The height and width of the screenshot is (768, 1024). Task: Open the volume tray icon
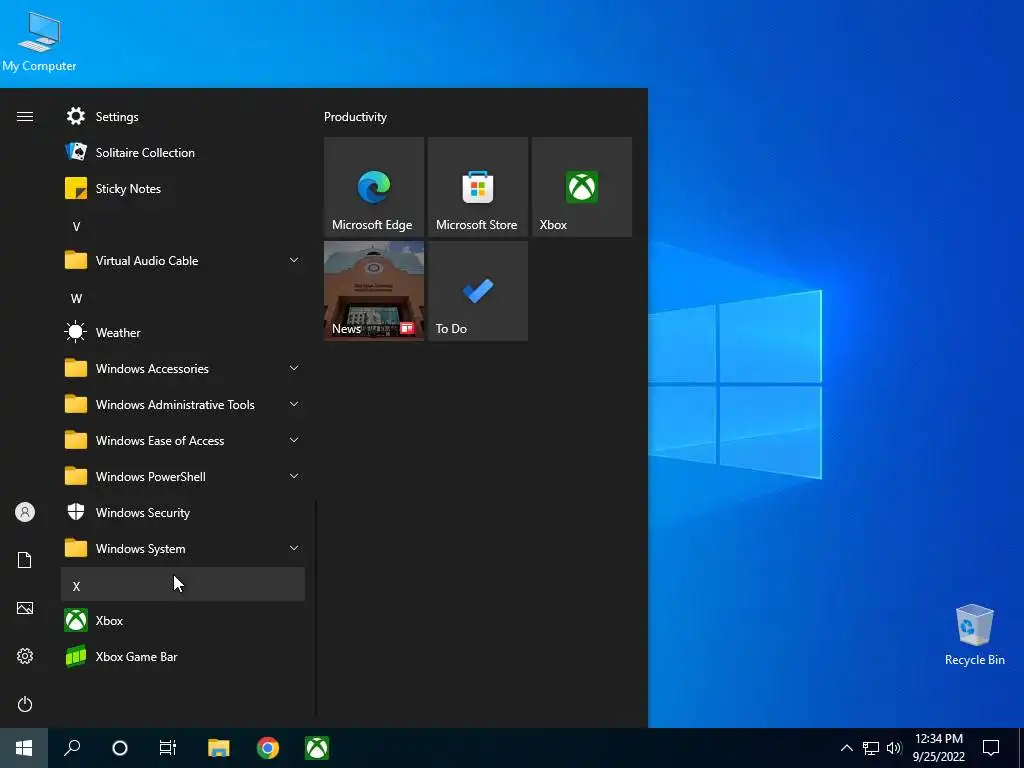[x=894, y=748]
